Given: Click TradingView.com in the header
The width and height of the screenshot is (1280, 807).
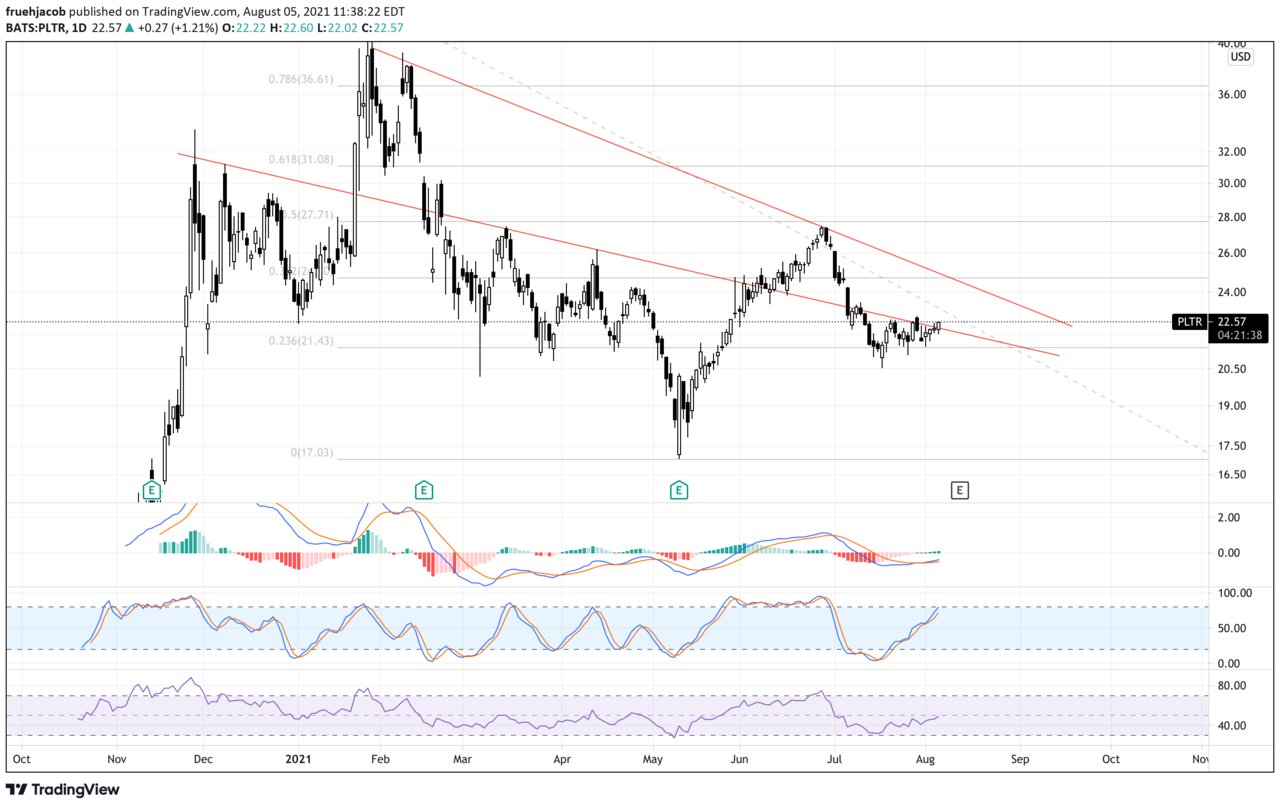Looking at the screenshot, I should (191, 11).
